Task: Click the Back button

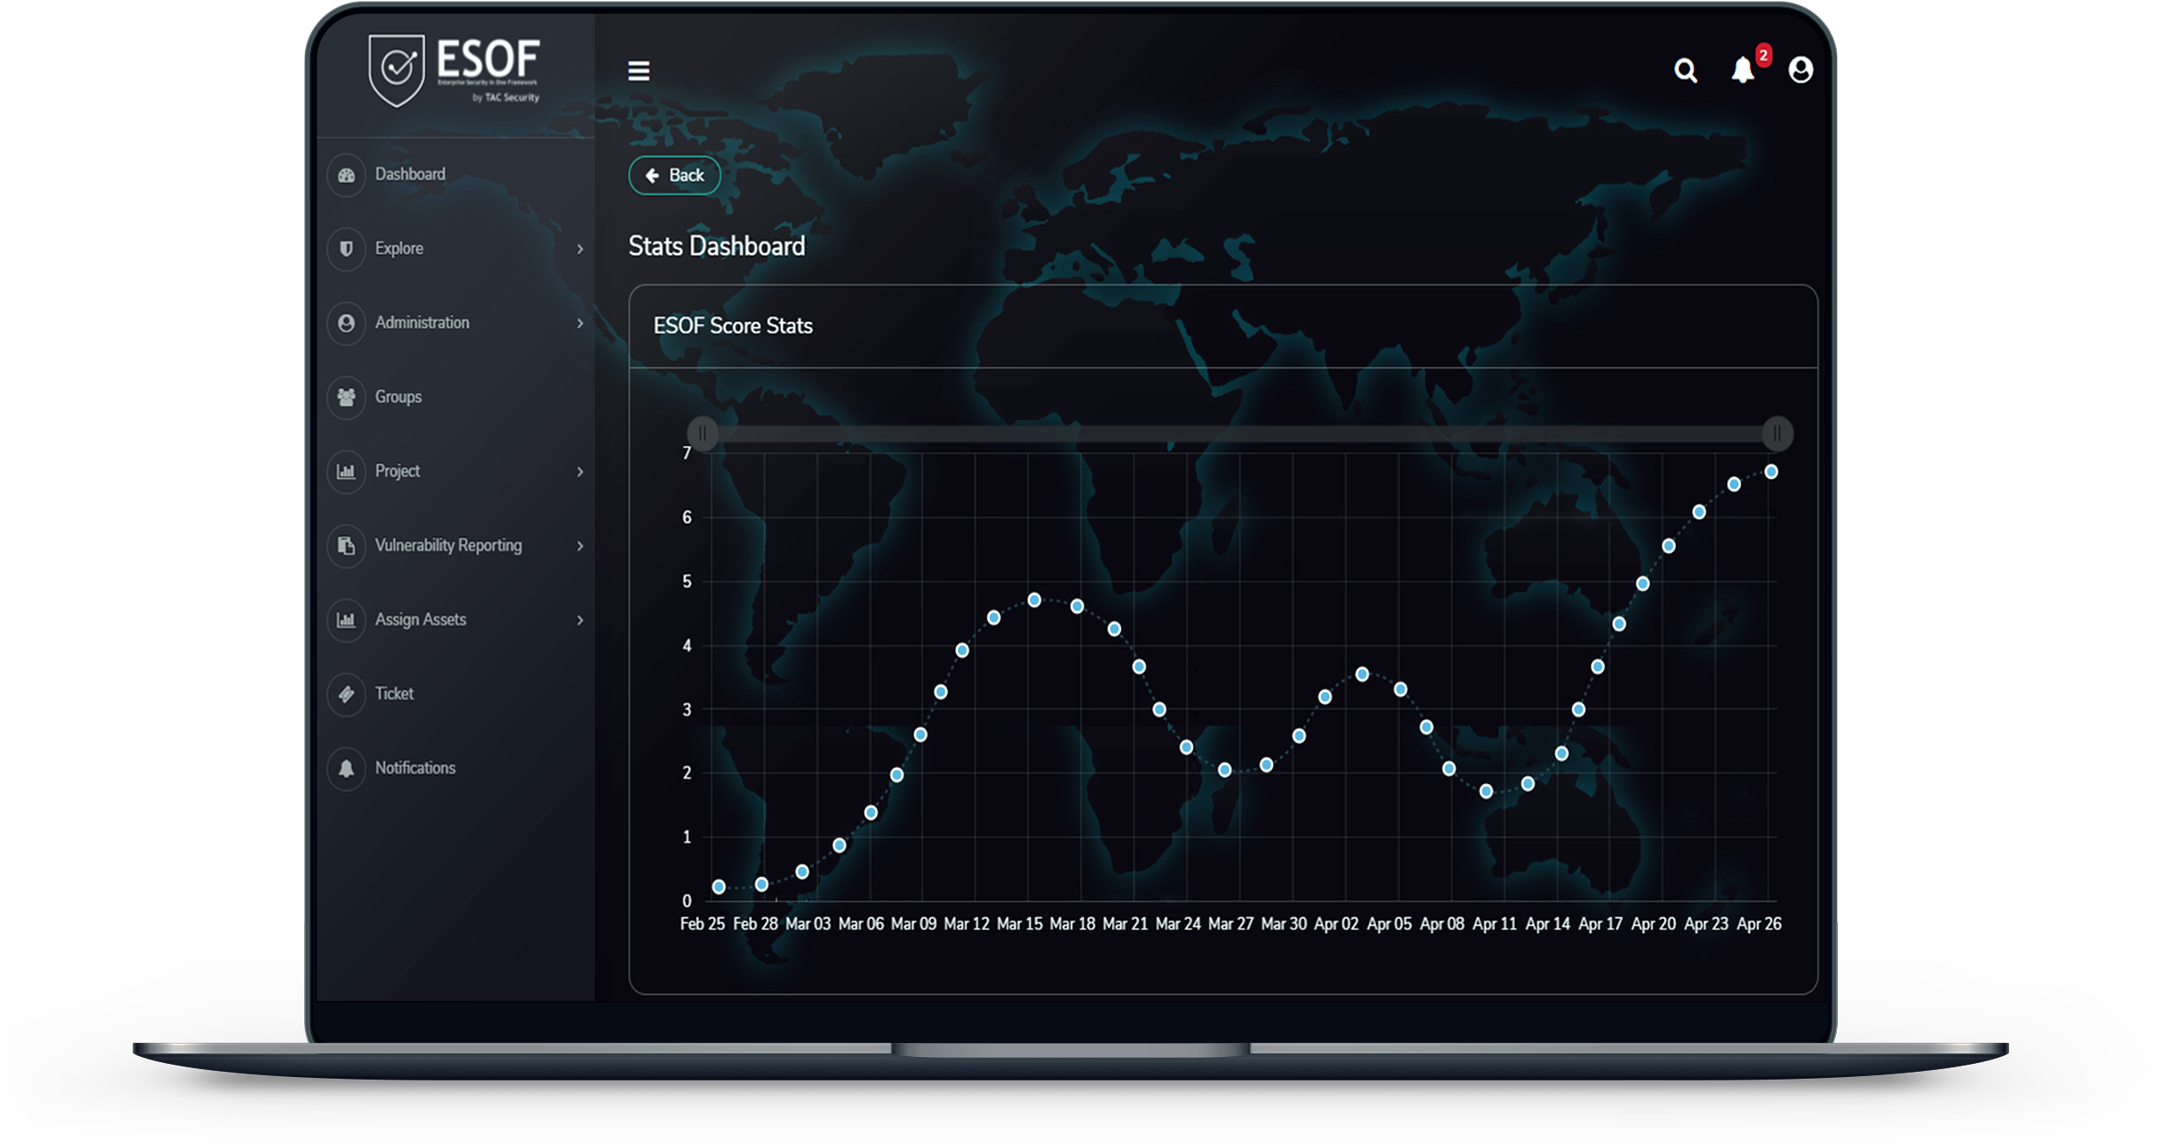Action: [x=675, y=176]
